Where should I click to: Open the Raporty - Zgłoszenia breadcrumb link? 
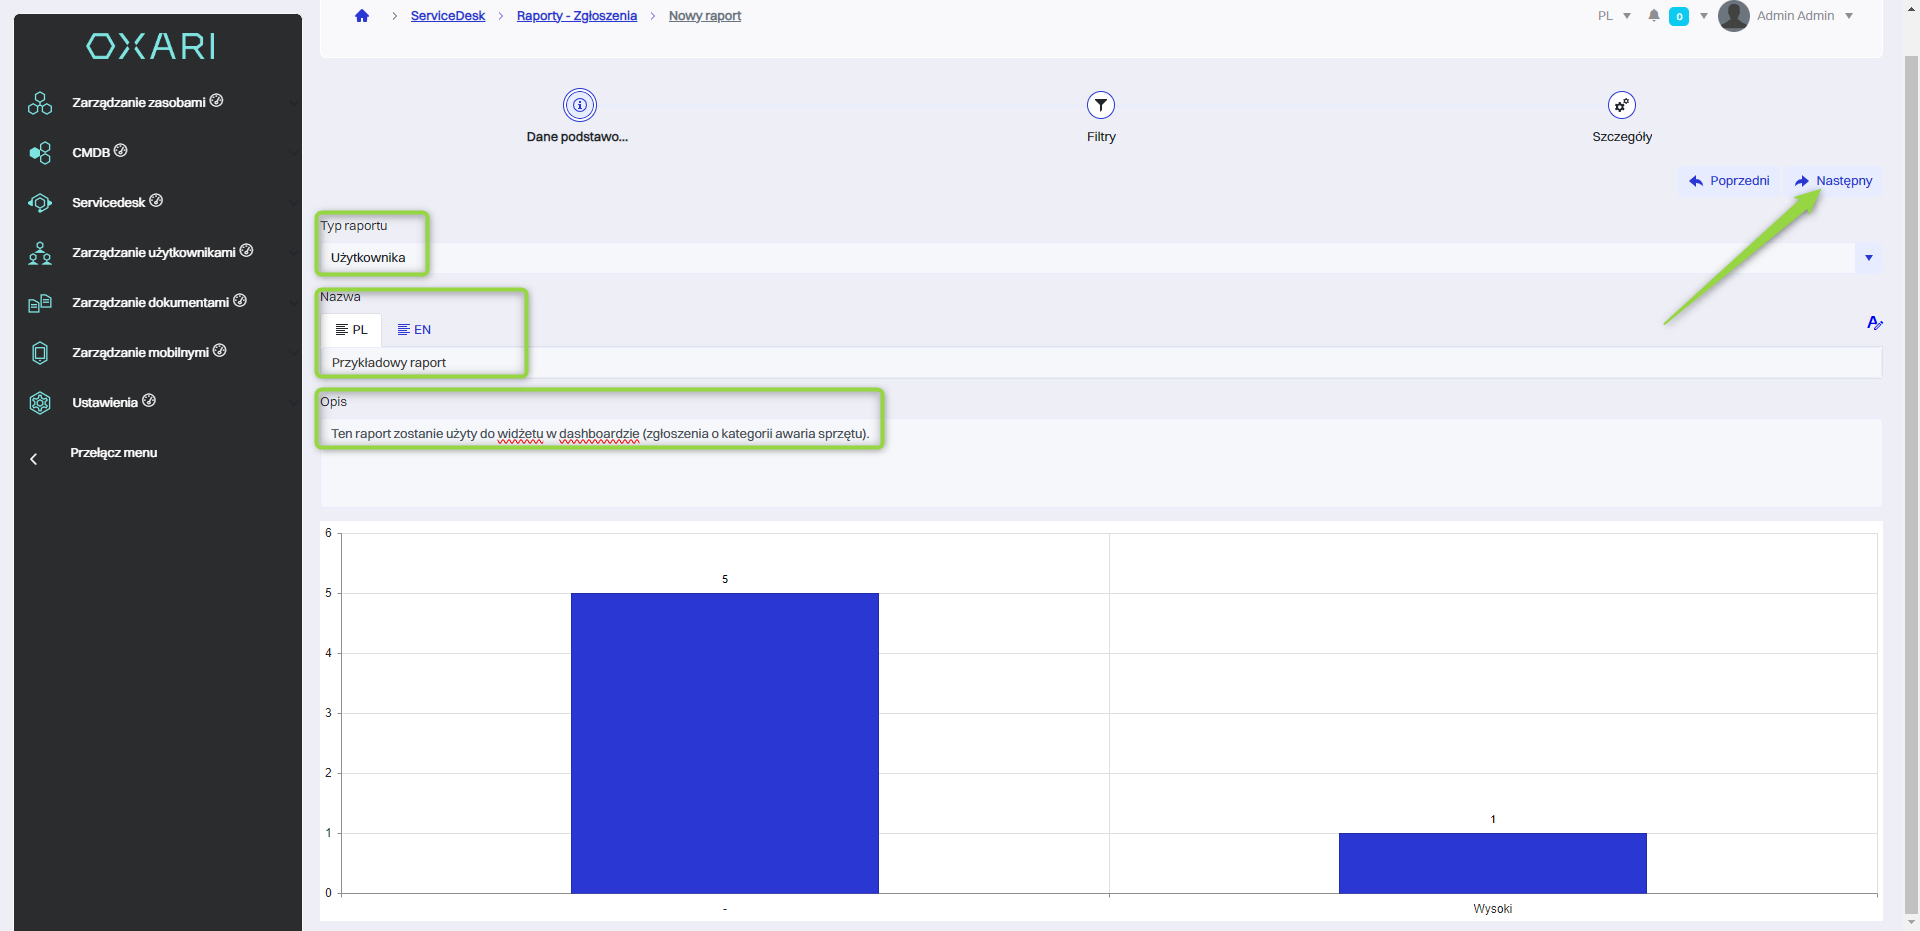pos(576,16)
